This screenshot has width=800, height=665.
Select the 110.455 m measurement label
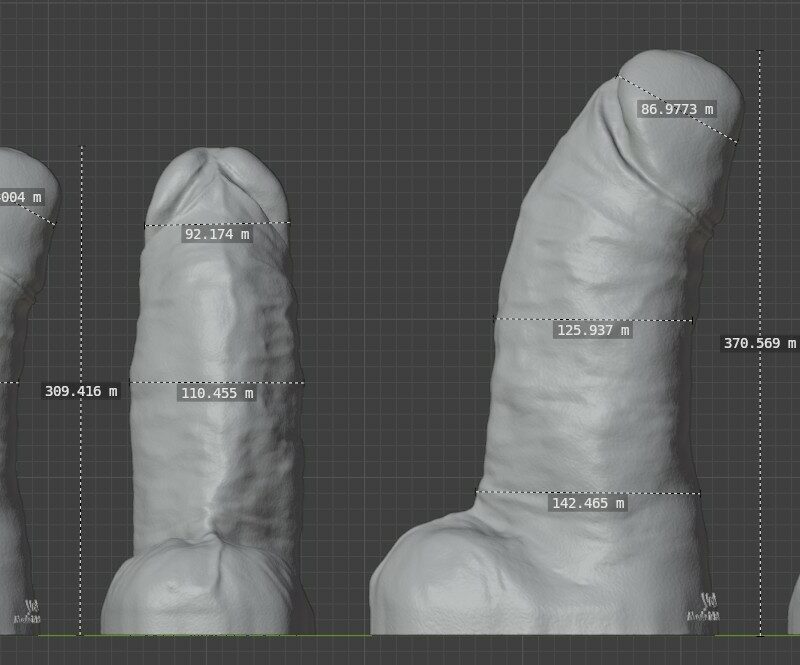[217, 393]
